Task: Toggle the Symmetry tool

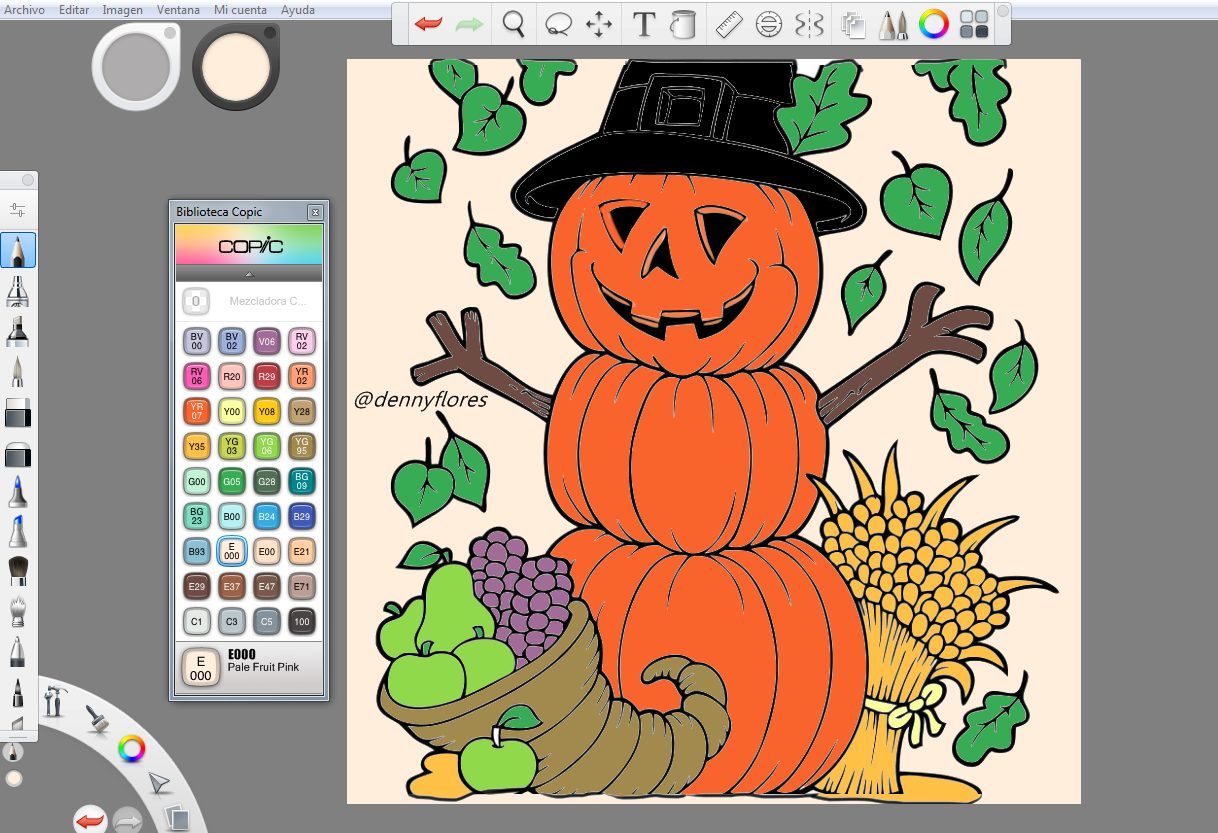Action: click(808, 25)
